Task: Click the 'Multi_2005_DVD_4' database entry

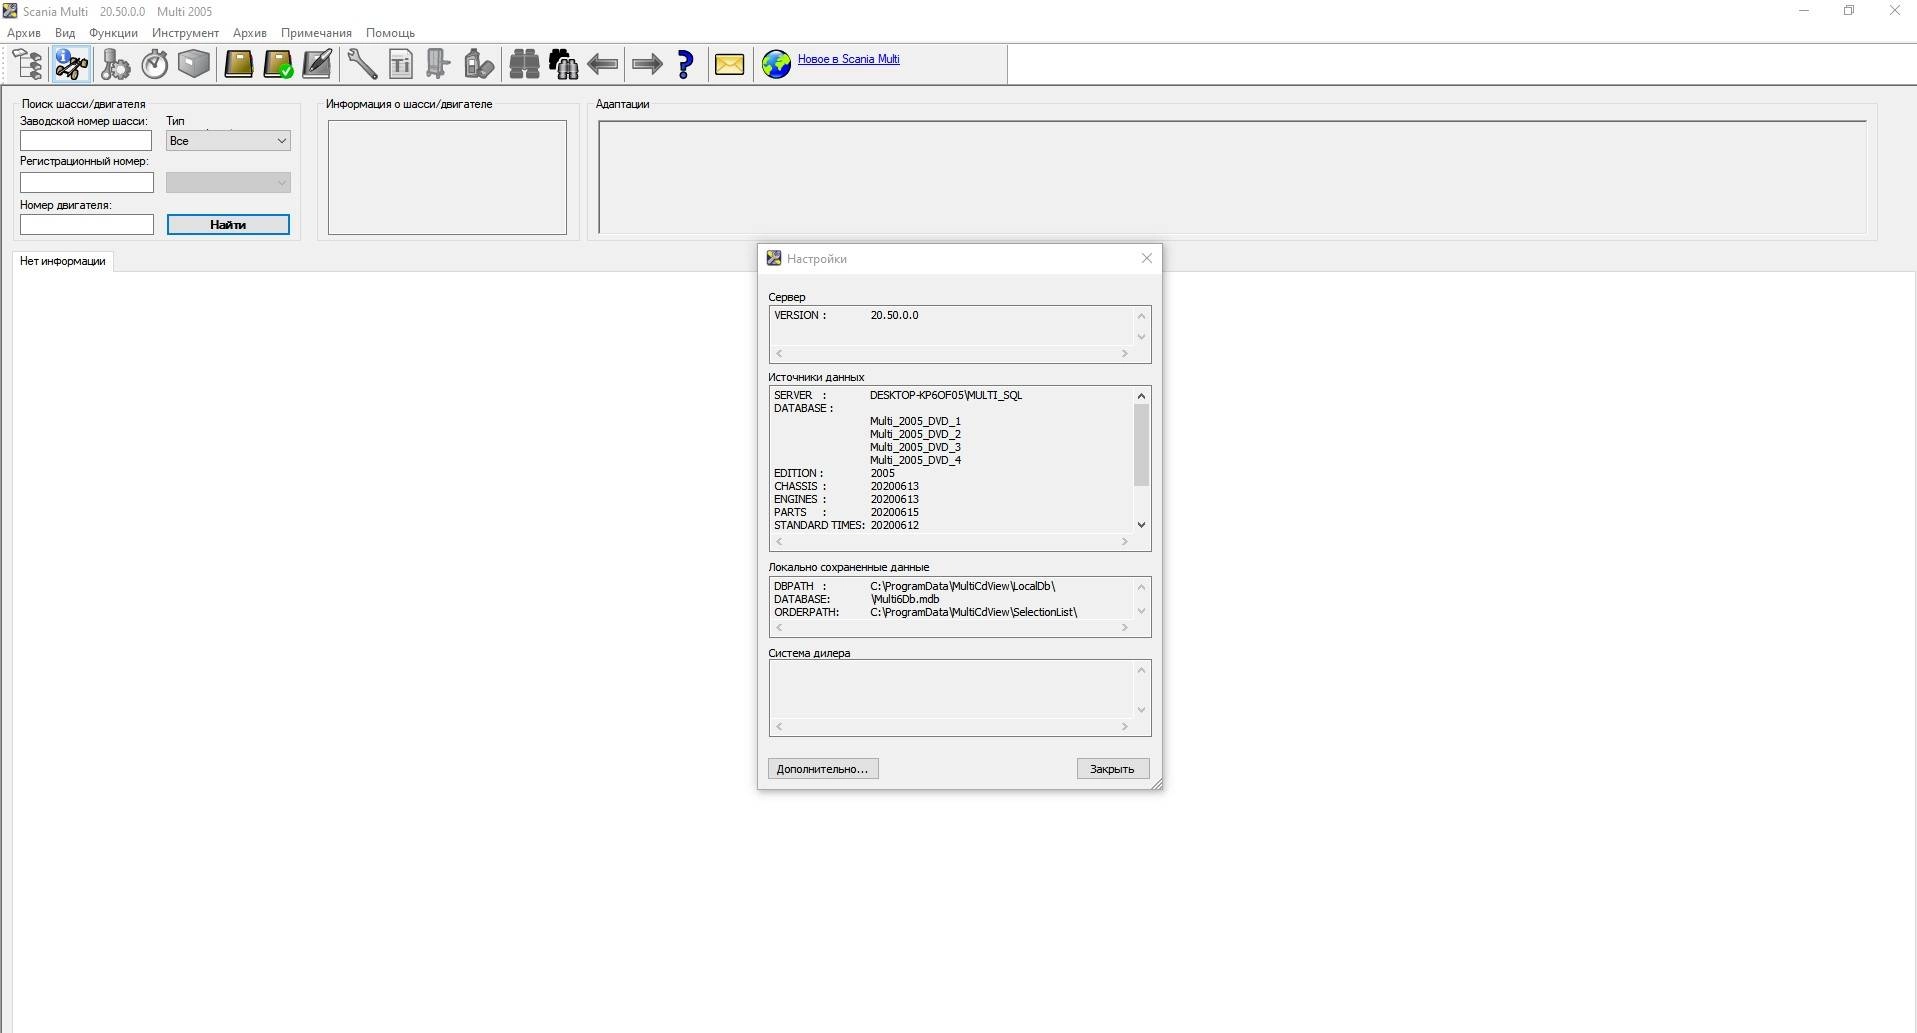Action: [x=915, y=460]
